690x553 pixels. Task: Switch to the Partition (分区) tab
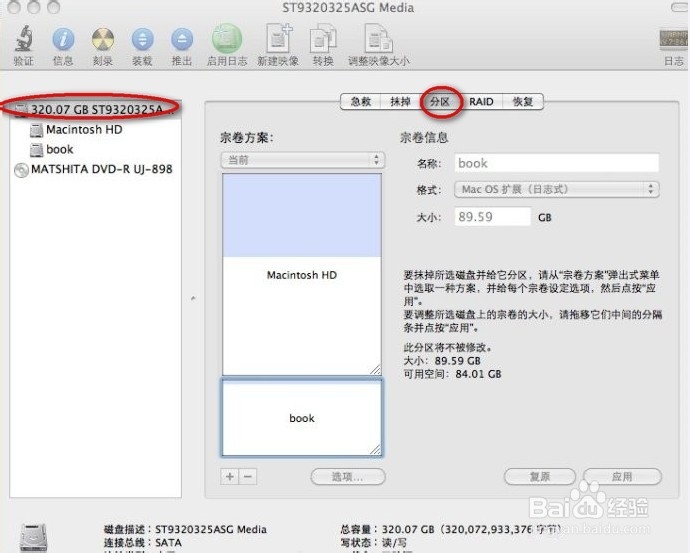(x=440, y=102)
